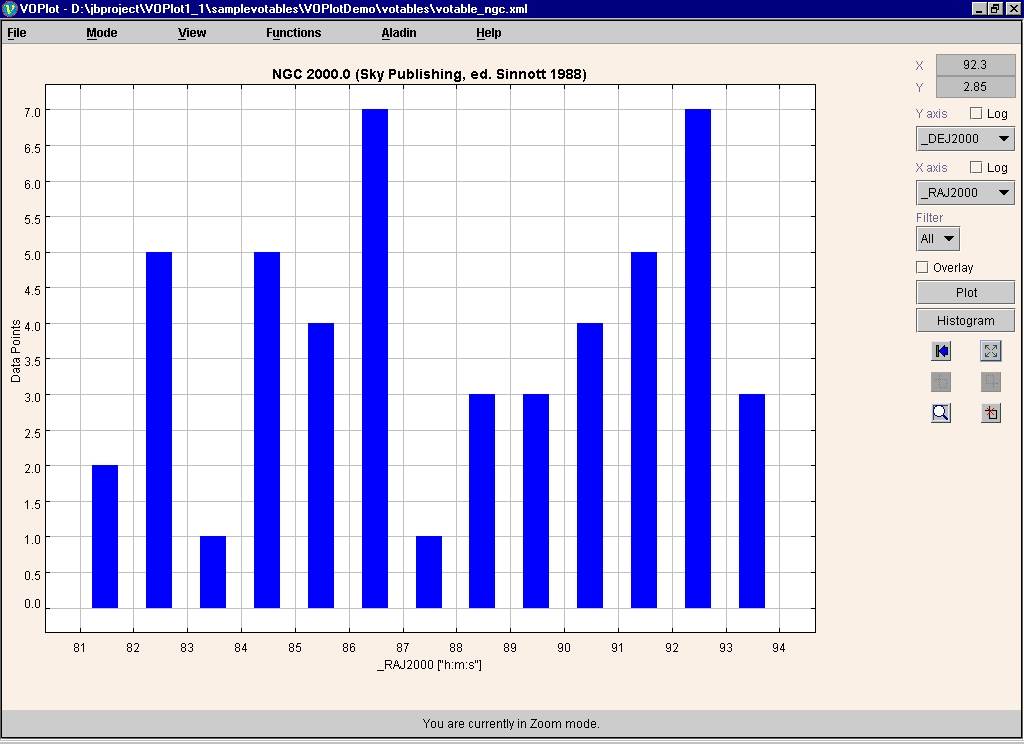Click the histogram bar between 92 and 93
This screenshot has width=1024, height=744.
697,359
